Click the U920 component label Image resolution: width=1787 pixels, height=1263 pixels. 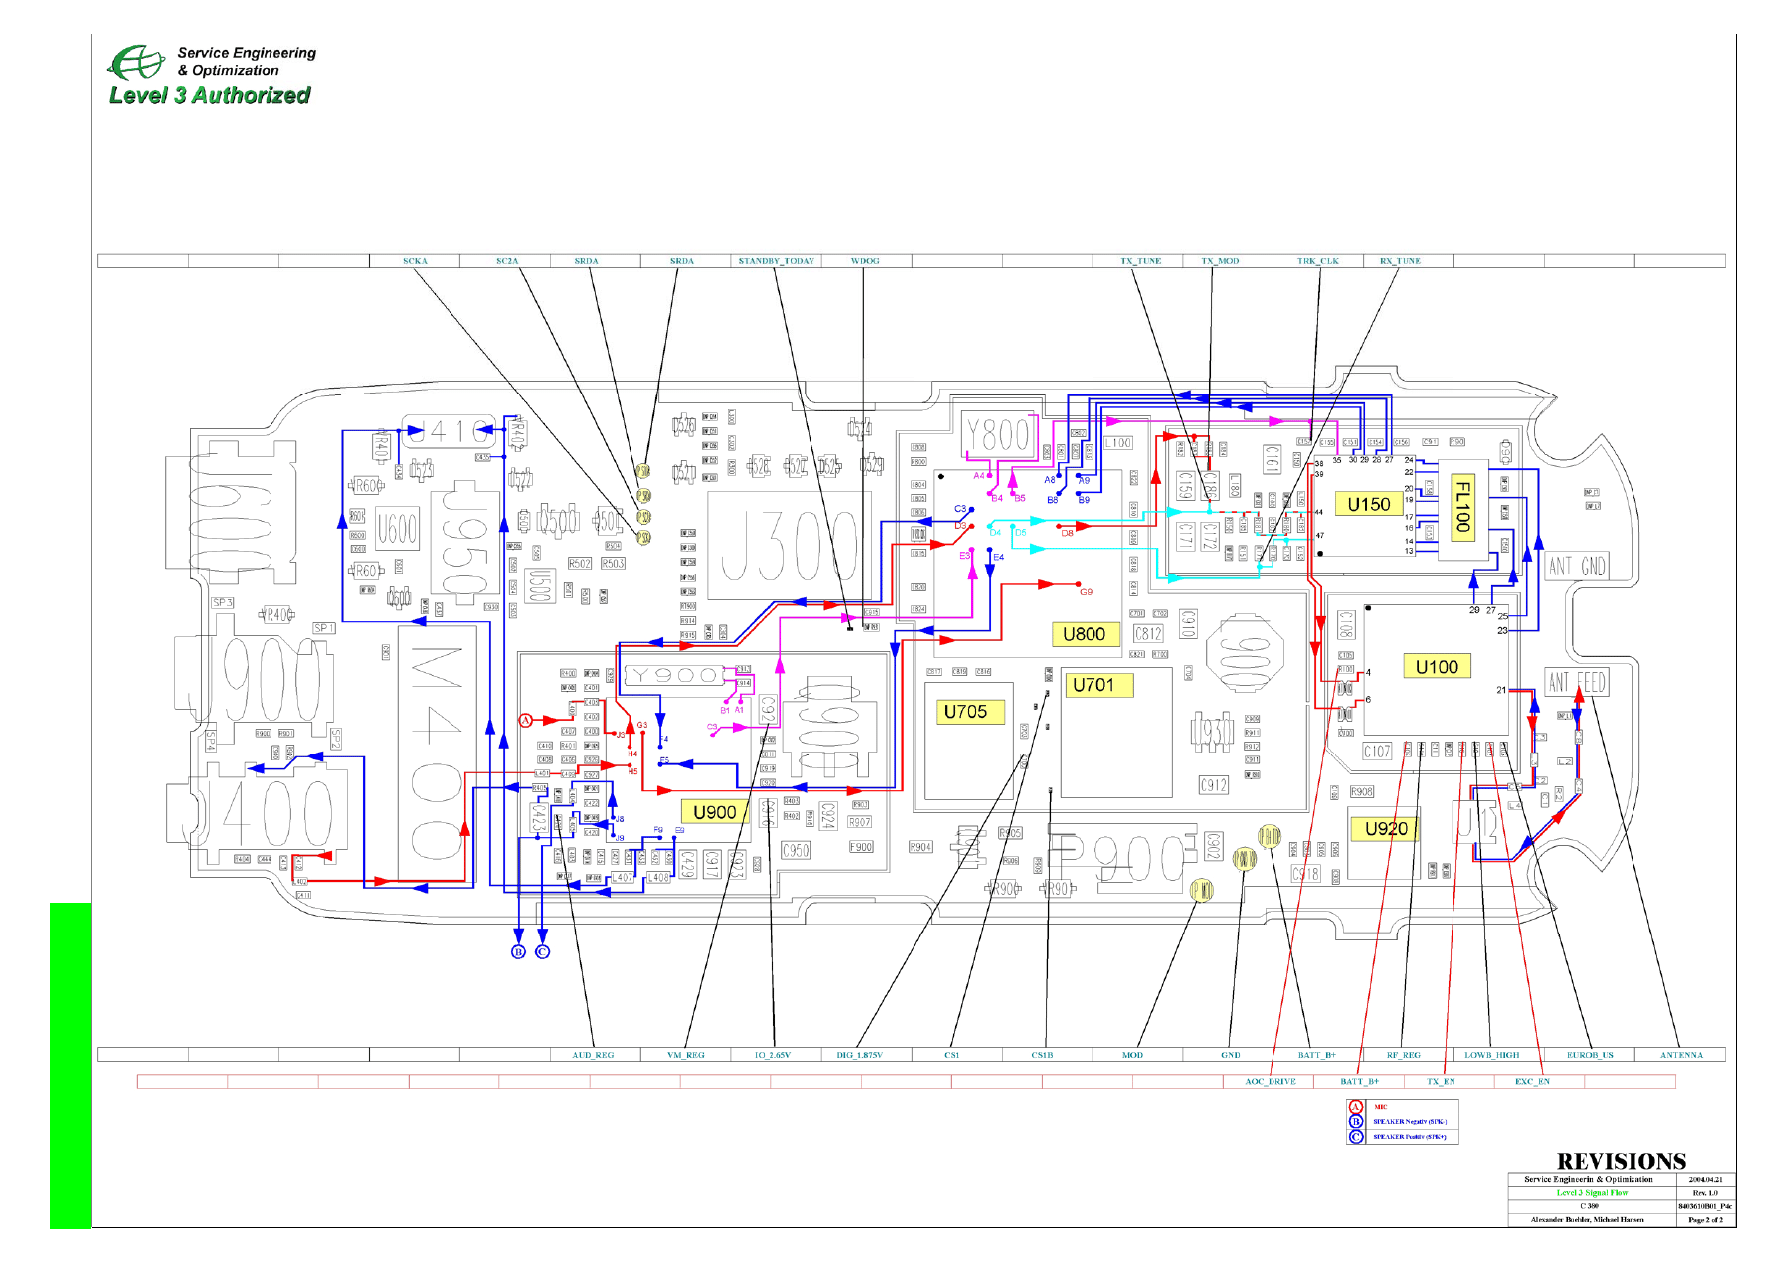point(1385,829)
